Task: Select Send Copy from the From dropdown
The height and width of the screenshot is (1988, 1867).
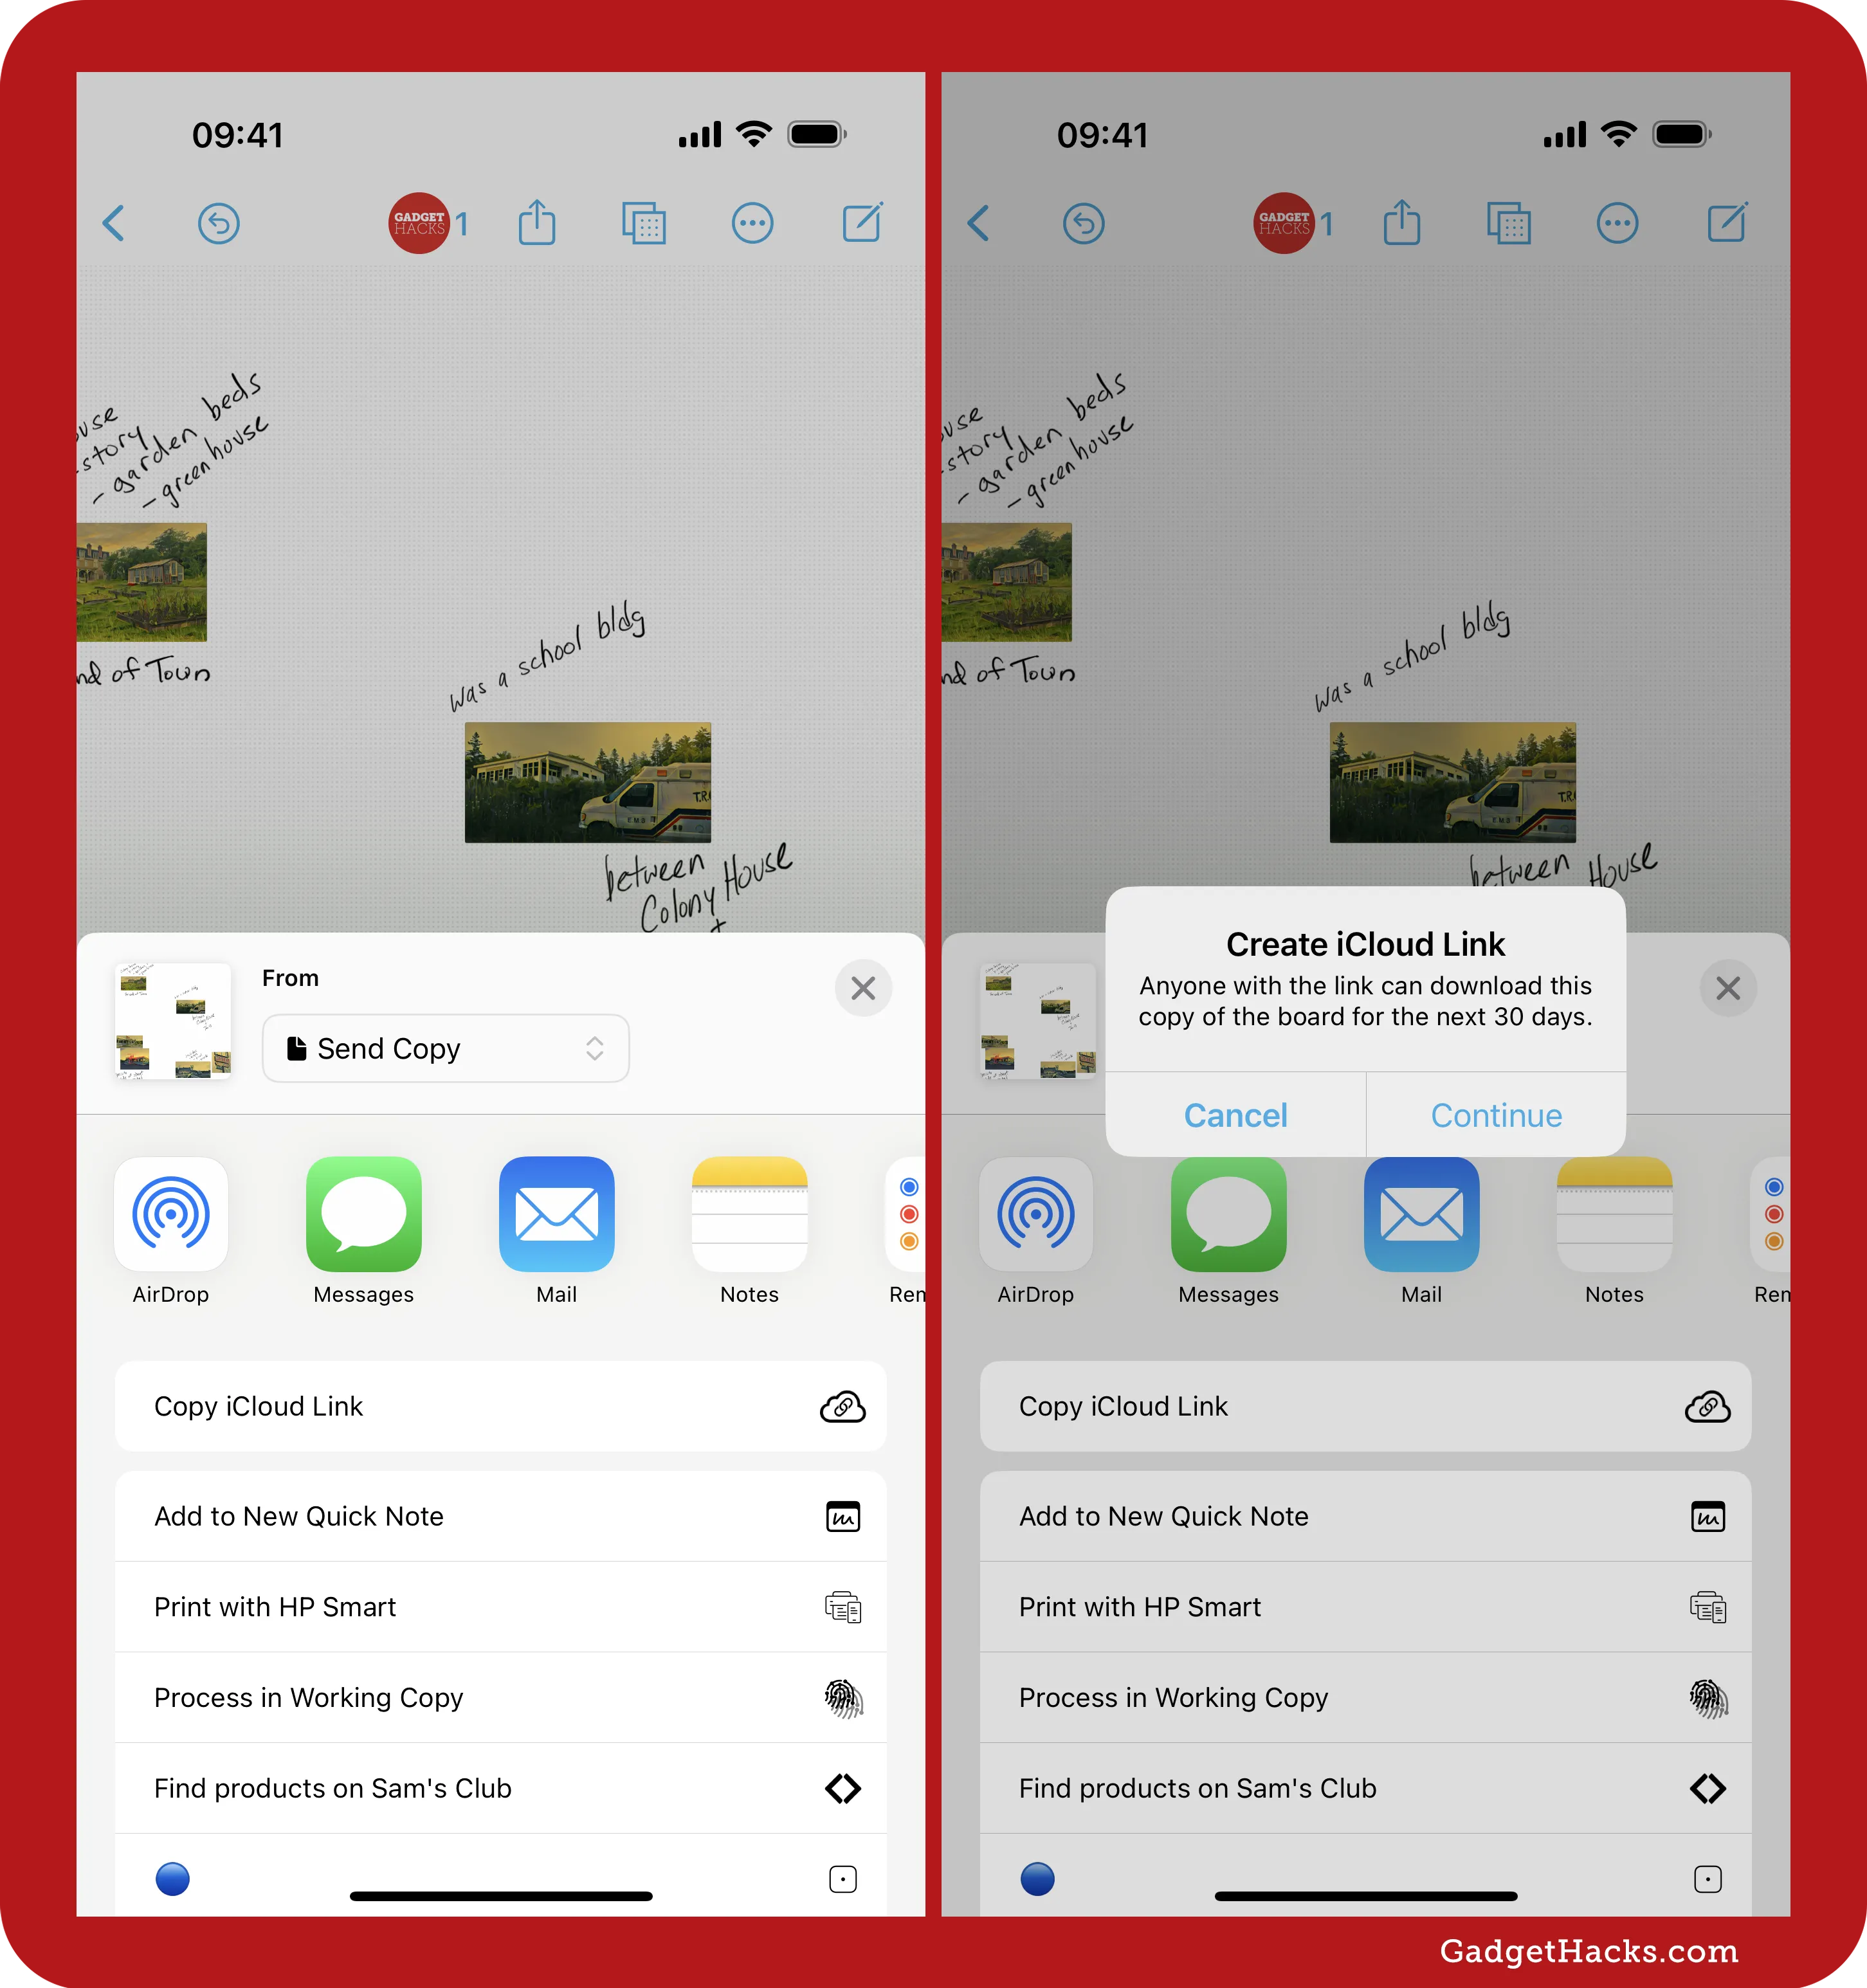Action: coord(444,1048)
